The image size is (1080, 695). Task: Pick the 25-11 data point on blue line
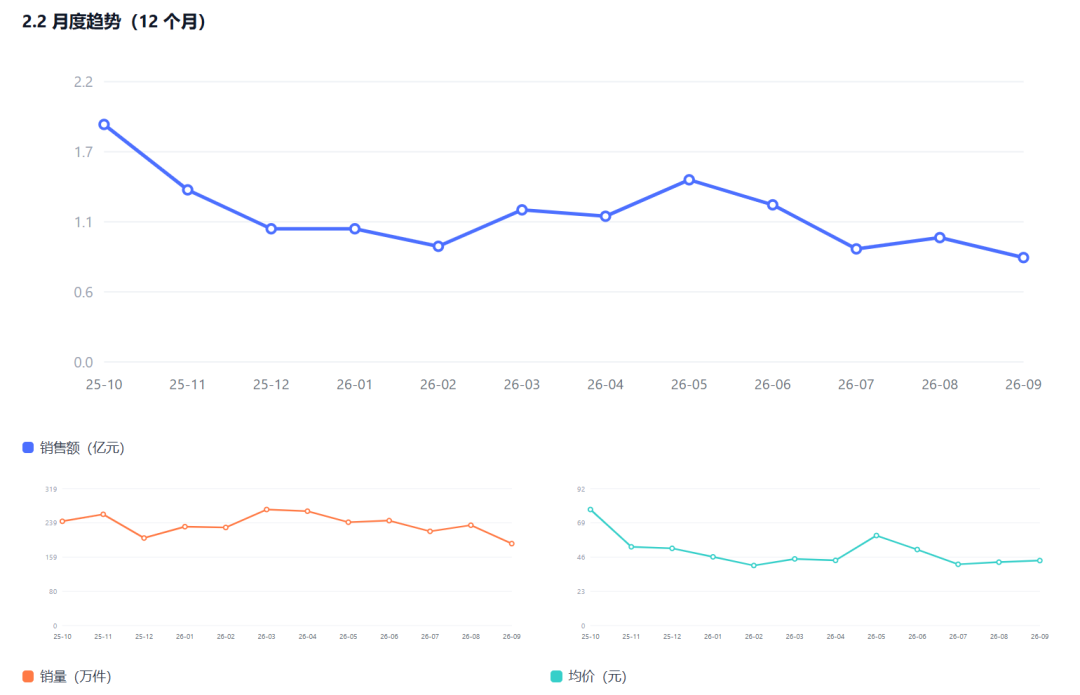pyautogui.click(x=187, y=189)
